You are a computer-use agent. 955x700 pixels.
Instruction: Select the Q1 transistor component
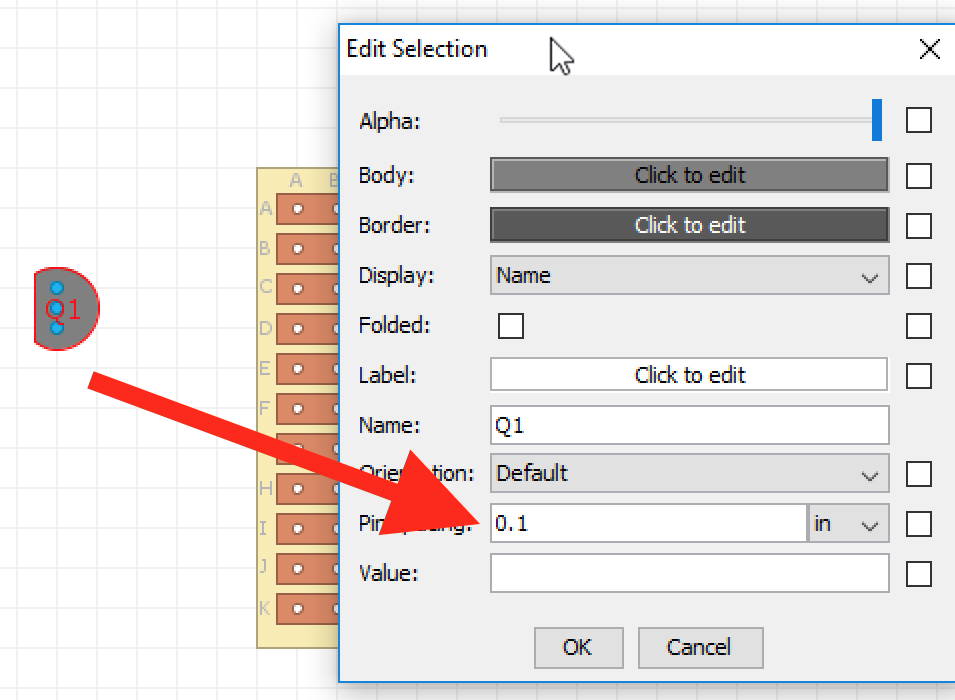click(x=66, y=308)
